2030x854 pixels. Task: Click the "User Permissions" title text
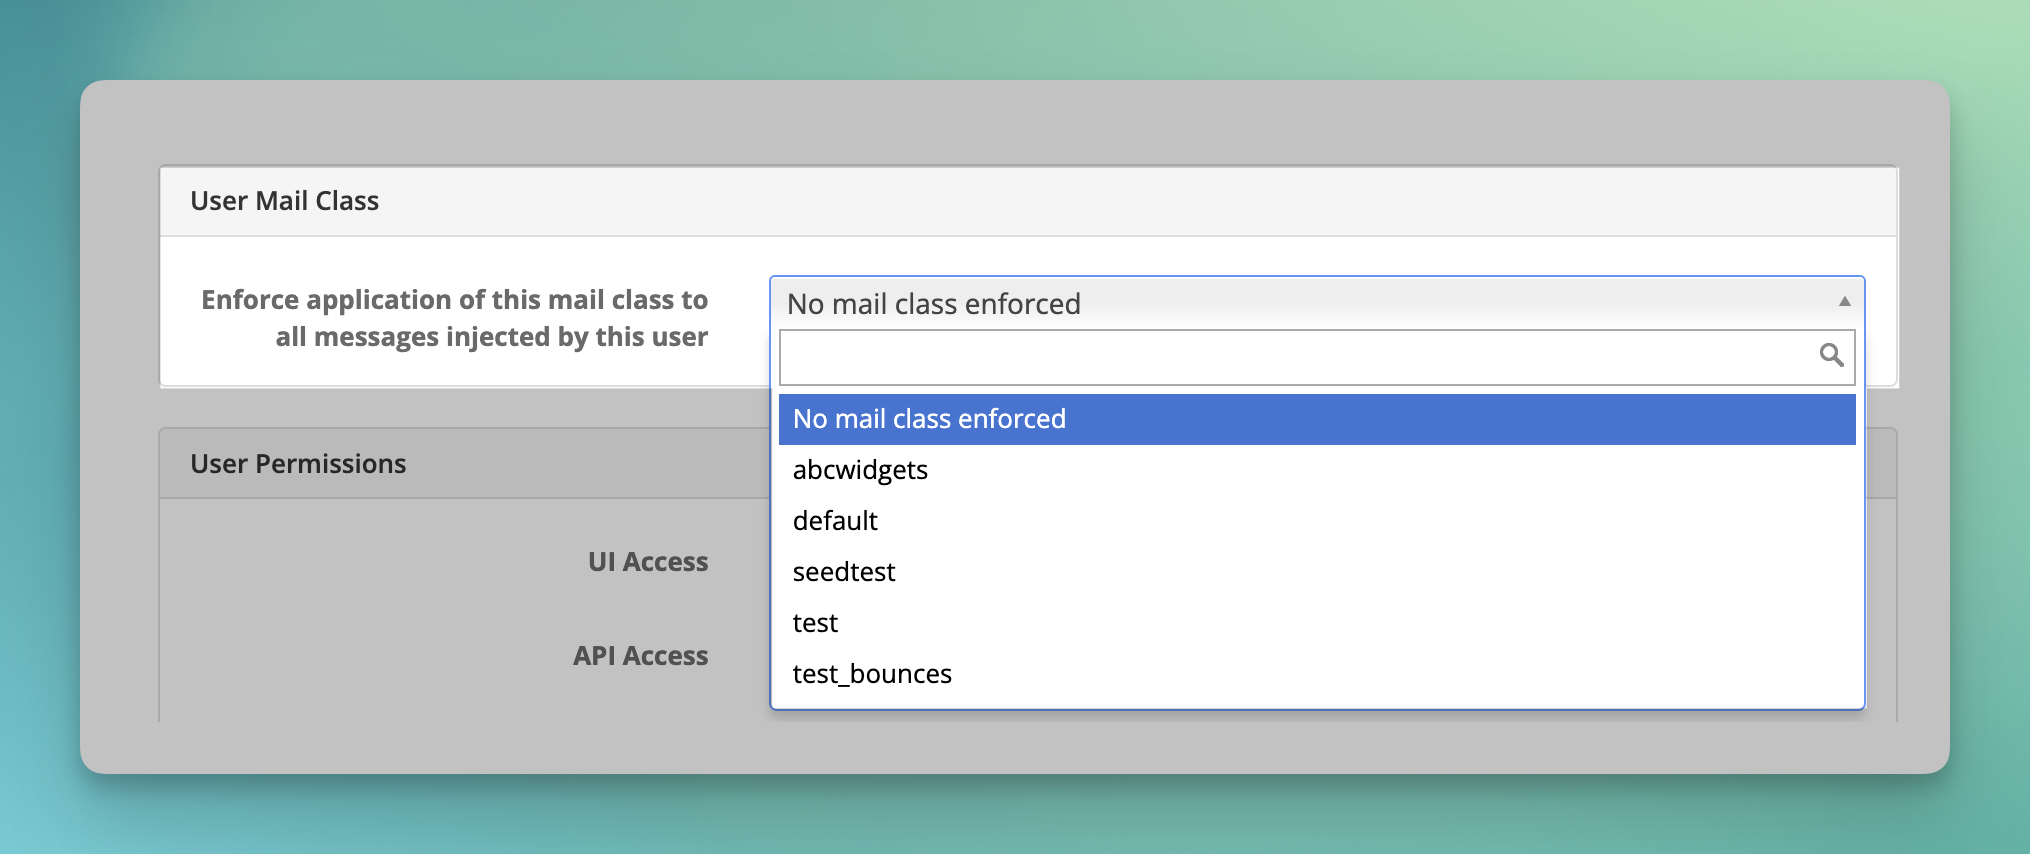tap(298, 464)
